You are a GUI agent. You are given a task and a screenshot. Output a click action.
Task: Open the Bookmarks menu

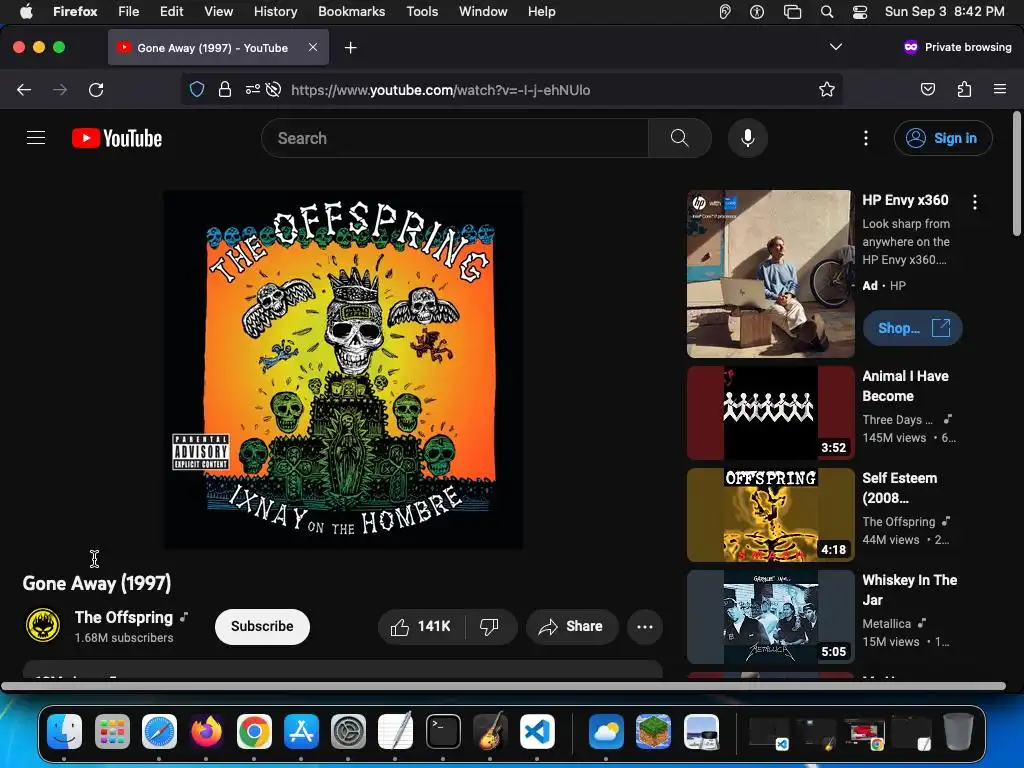[351, 12]
